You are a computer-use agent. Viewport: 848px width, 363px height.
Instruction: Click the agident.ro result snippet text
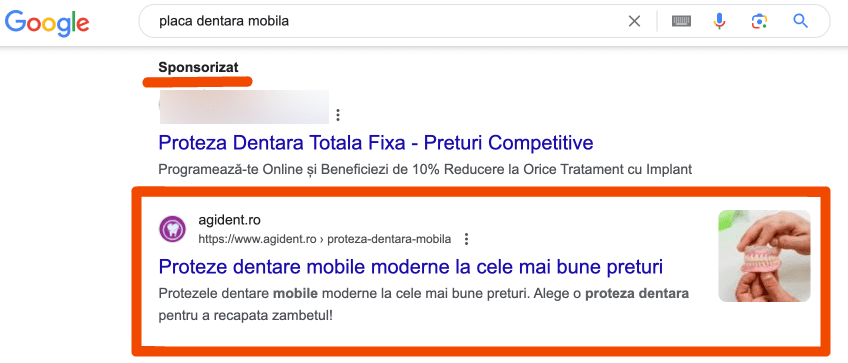423,305
